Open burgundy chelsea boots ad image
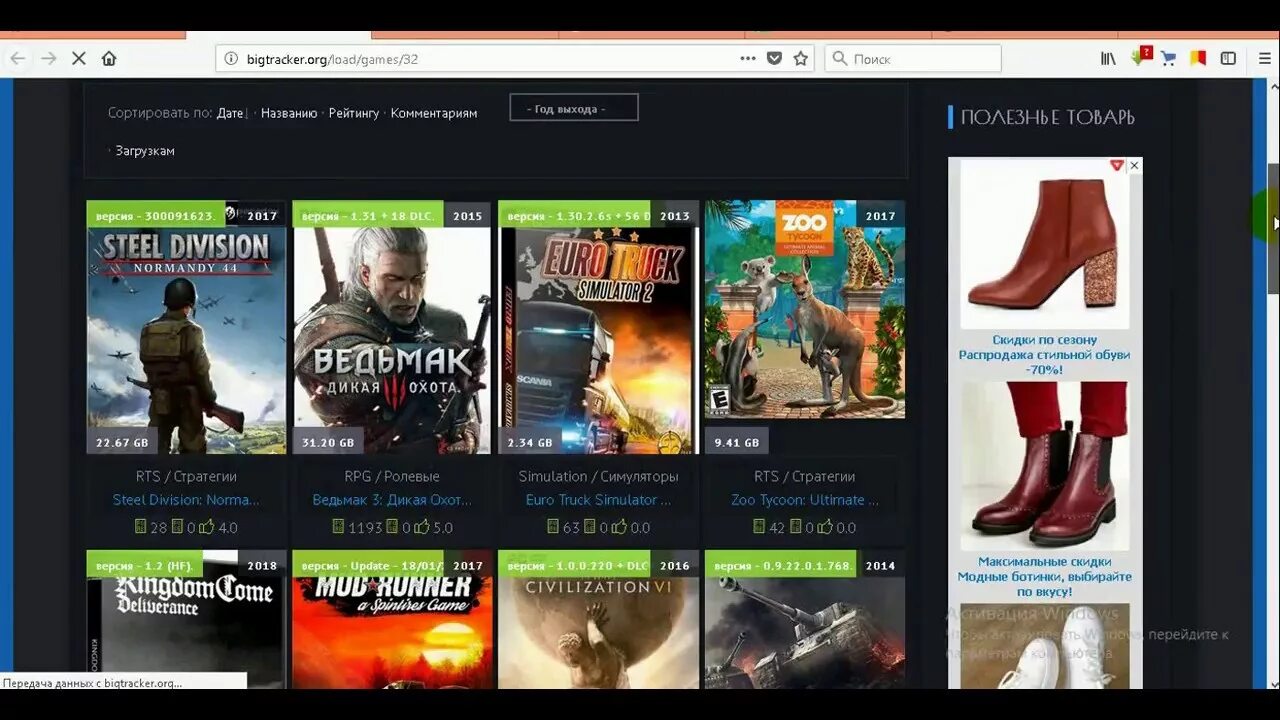The width and height of the screenshot is (1280, 720). [1045, 466]
